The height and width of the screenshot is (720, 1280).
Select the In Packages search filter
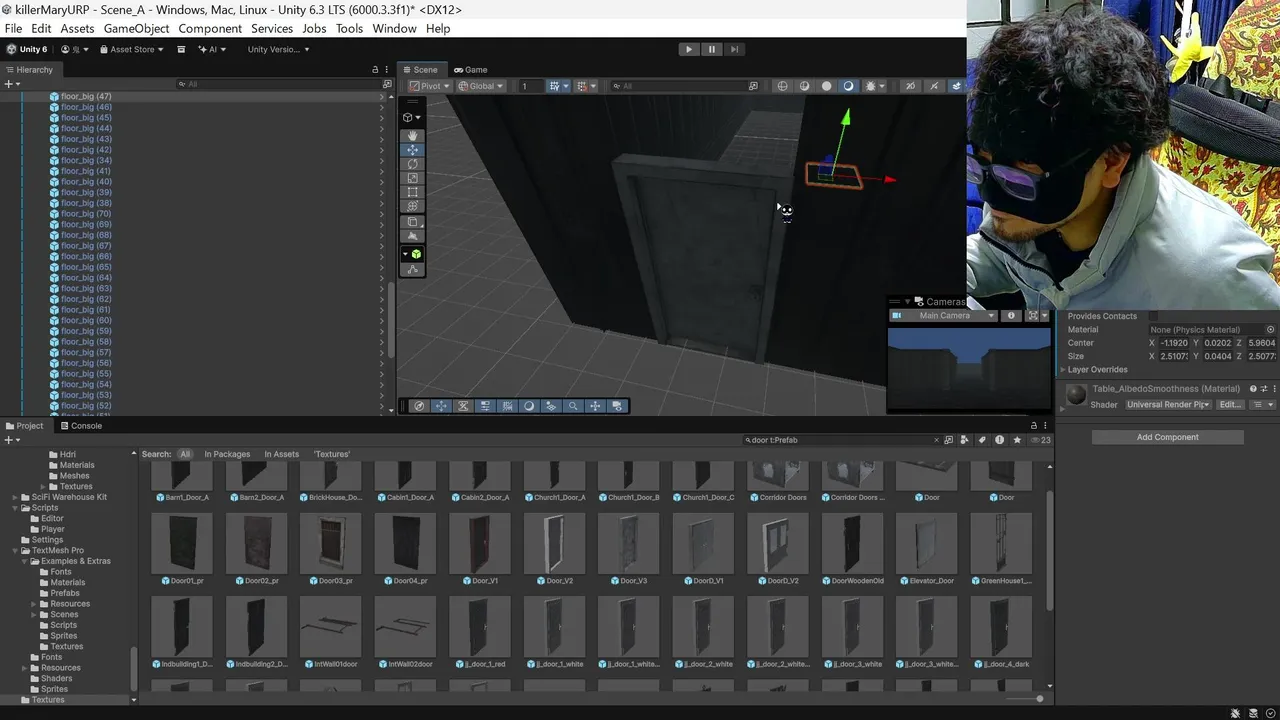227,454
